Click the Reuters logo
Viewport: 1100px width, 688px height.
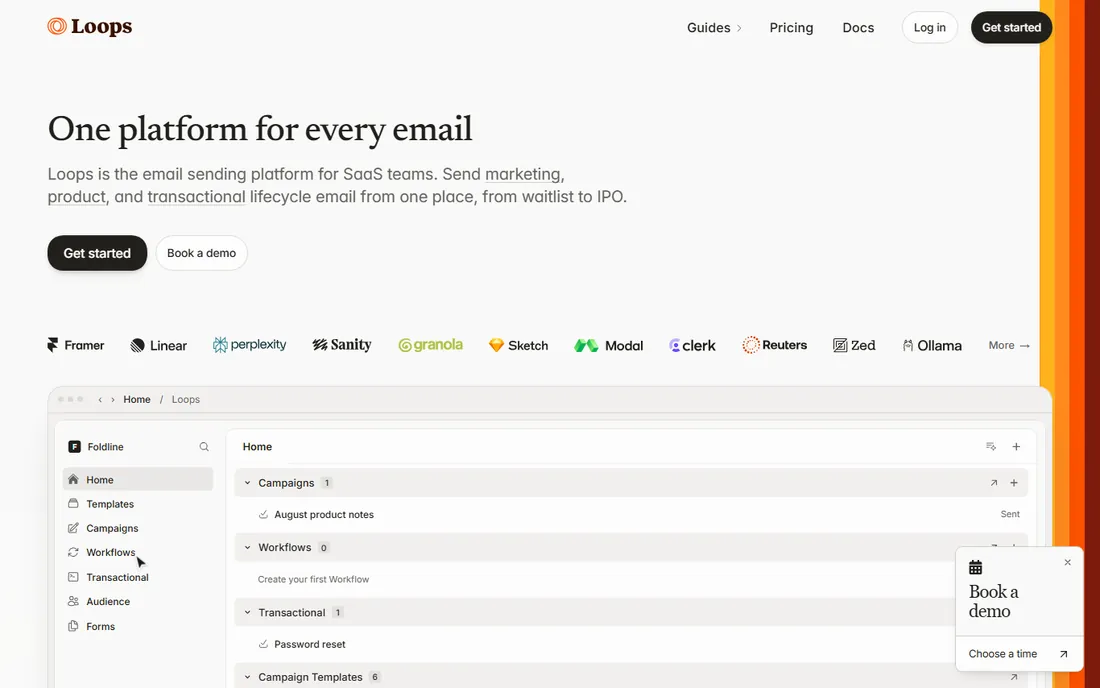pos(774,344)
